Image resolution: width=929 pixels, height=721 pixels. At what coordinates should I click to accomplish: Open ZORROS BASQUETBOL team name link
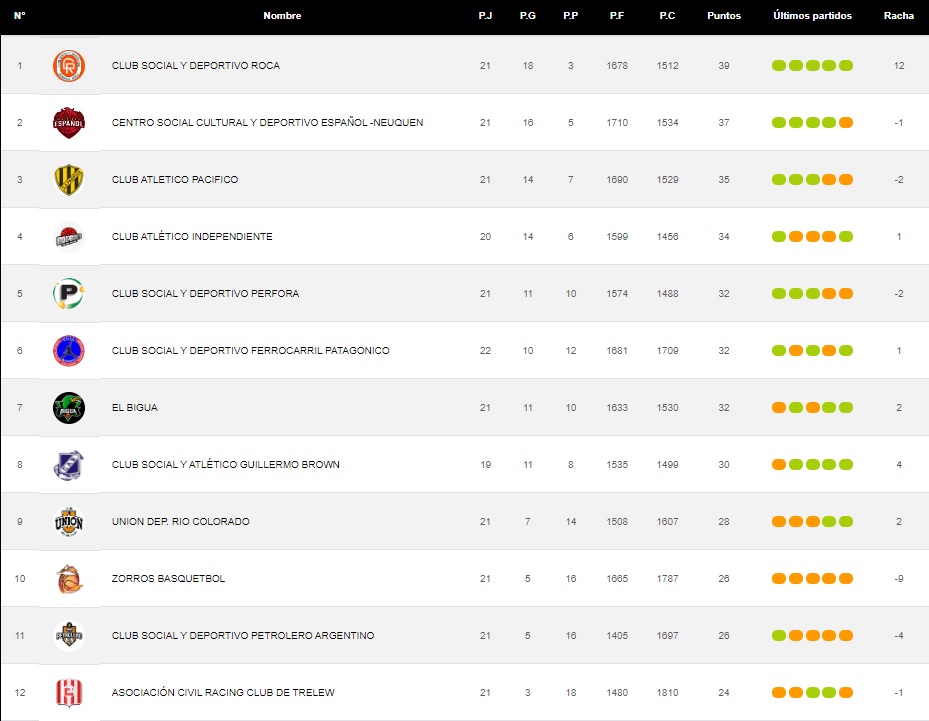pos(168,579)
